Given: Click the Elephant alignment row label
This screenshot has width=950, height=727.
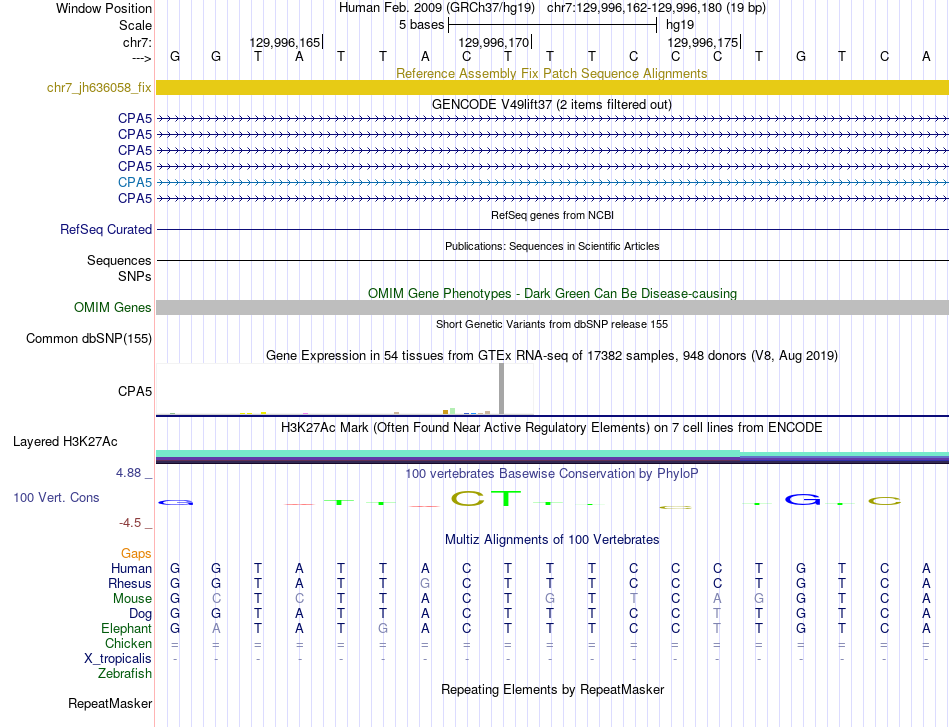Looking at the screenshot, I should (x=126, y=628).
